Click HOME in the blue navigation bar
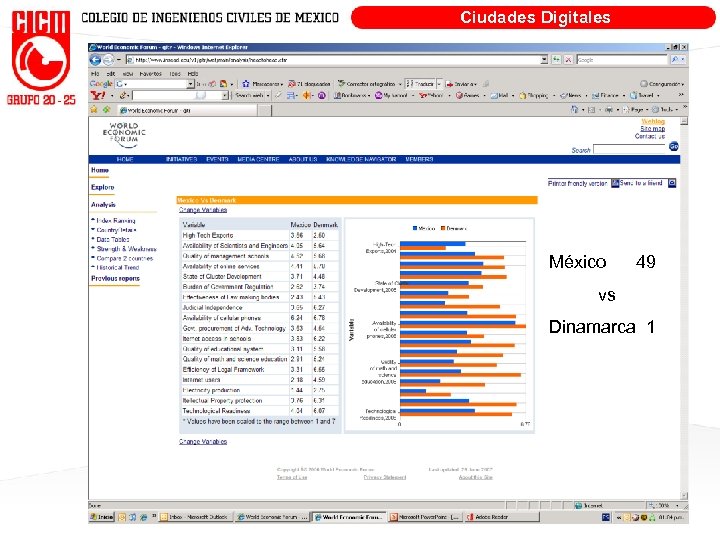 125,159
